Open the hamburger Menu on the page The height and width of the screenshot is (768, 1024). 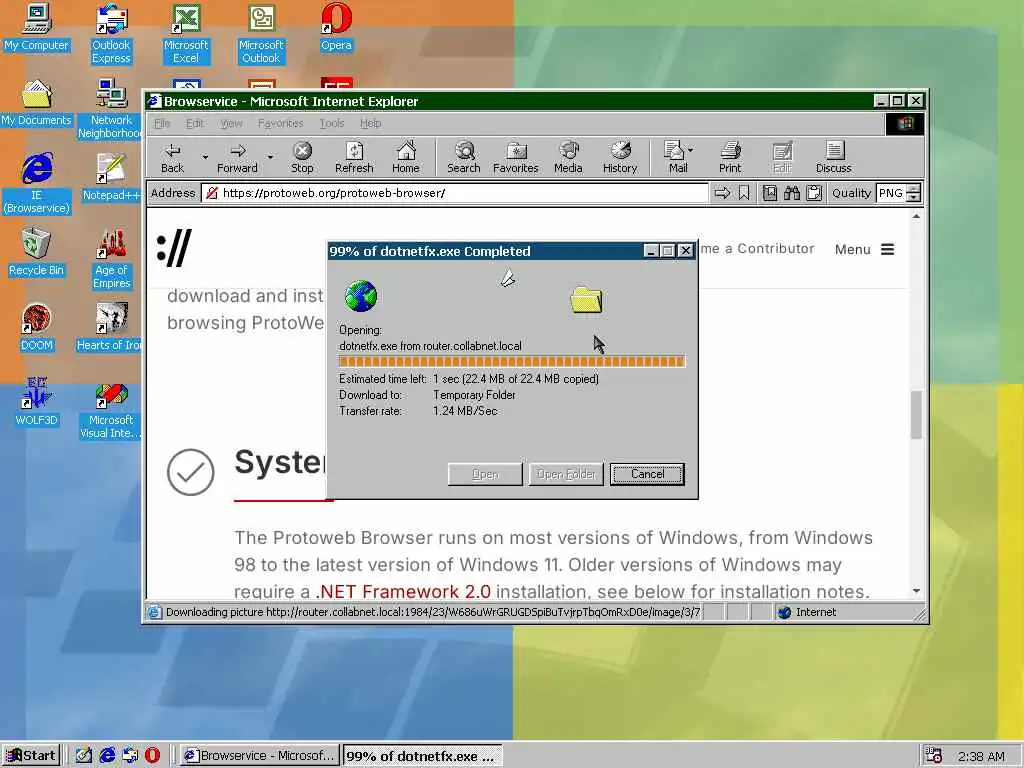[865, 249]
